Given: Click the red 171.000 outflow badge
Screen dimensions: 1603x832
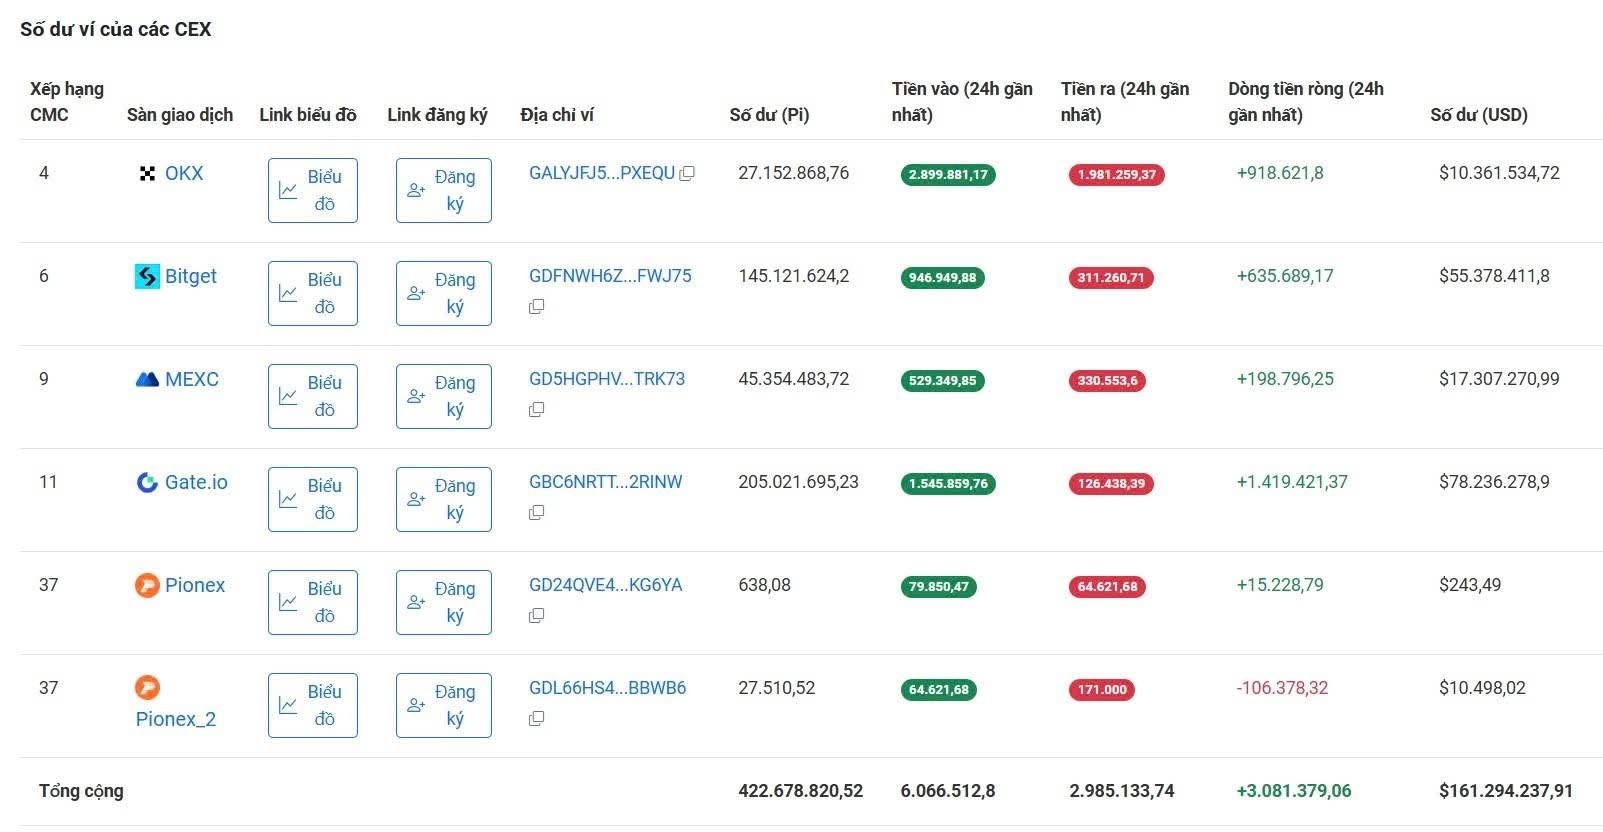Looking at the screenshot, I should pos(1102,690).
